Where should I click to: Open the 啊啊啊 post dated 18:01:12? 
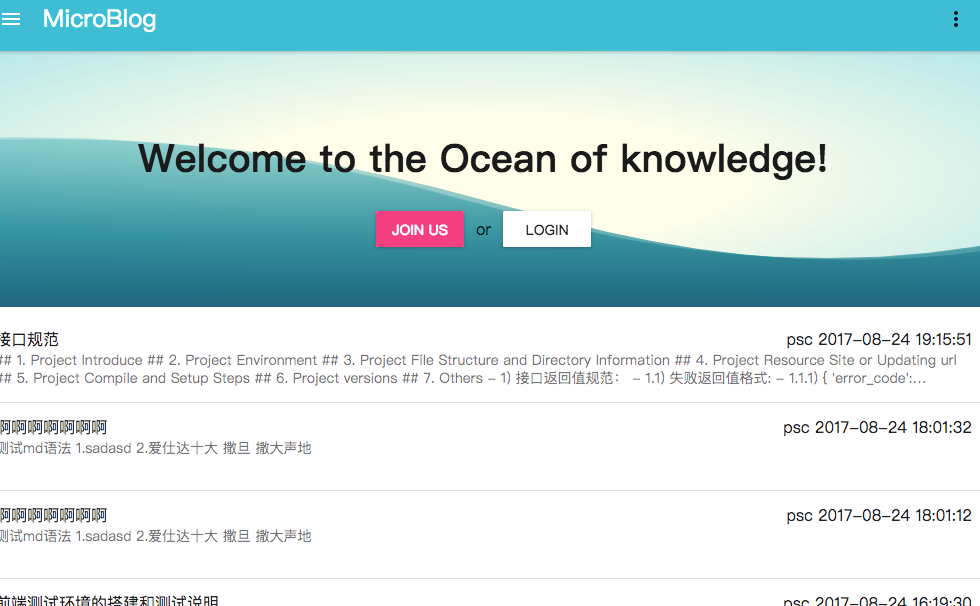click(x=54, y=516)
